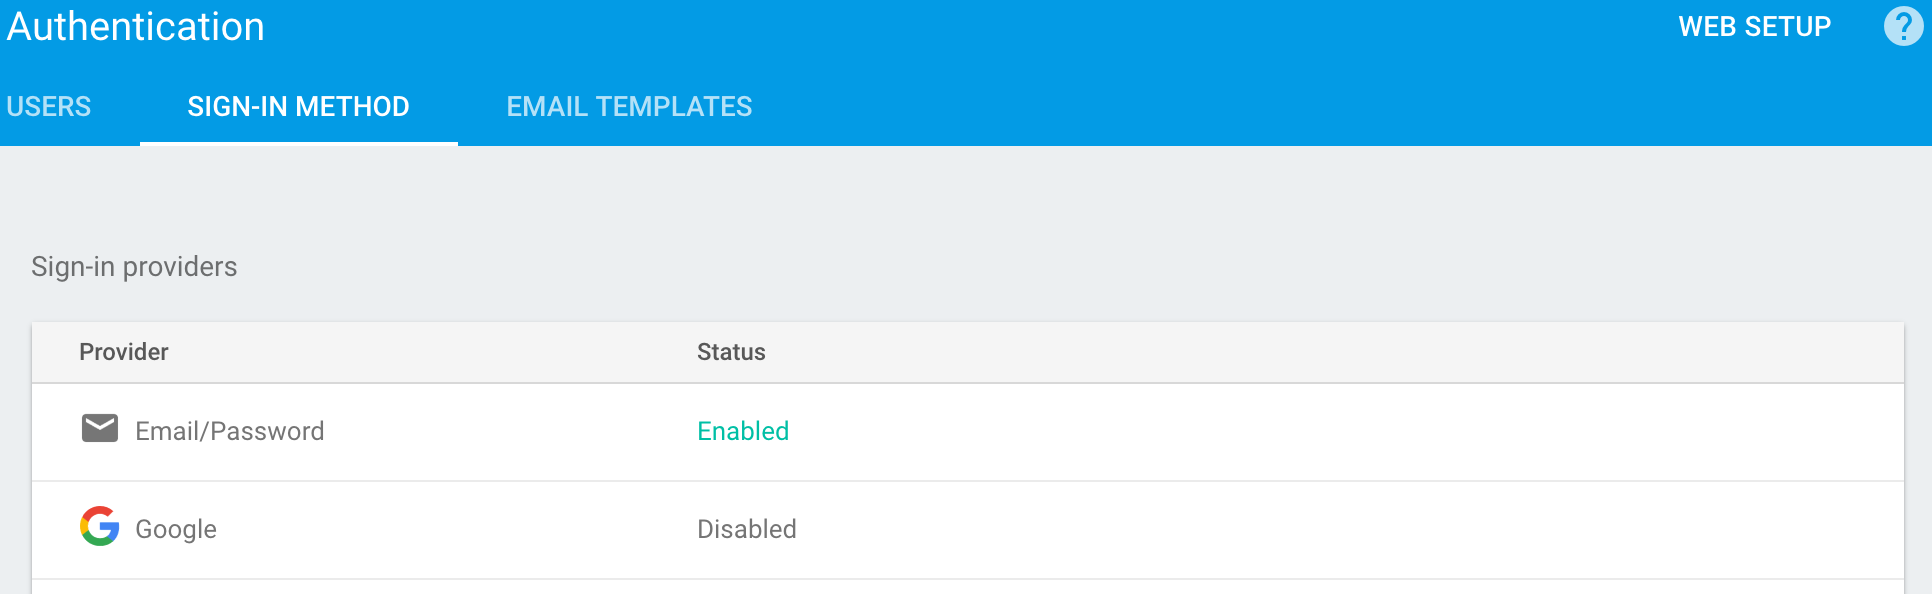The height and width of the screenshot is (594, 1932).
Task: Open help via the circular question icon
Action: (x=1903, y=27)
